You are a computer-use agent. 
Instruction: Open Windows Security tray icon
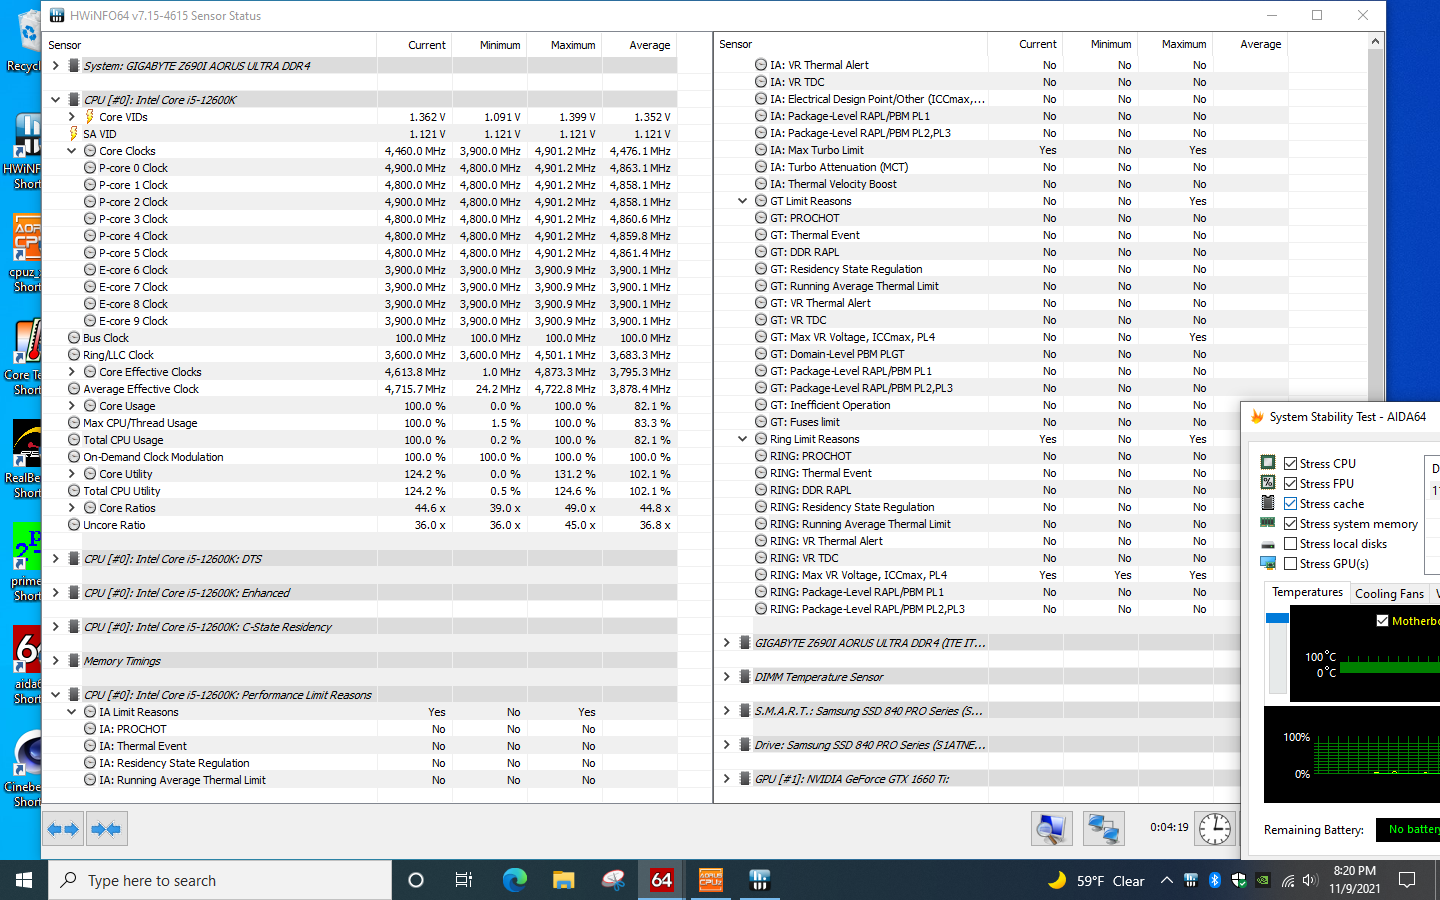click(x=1239, y=880)
